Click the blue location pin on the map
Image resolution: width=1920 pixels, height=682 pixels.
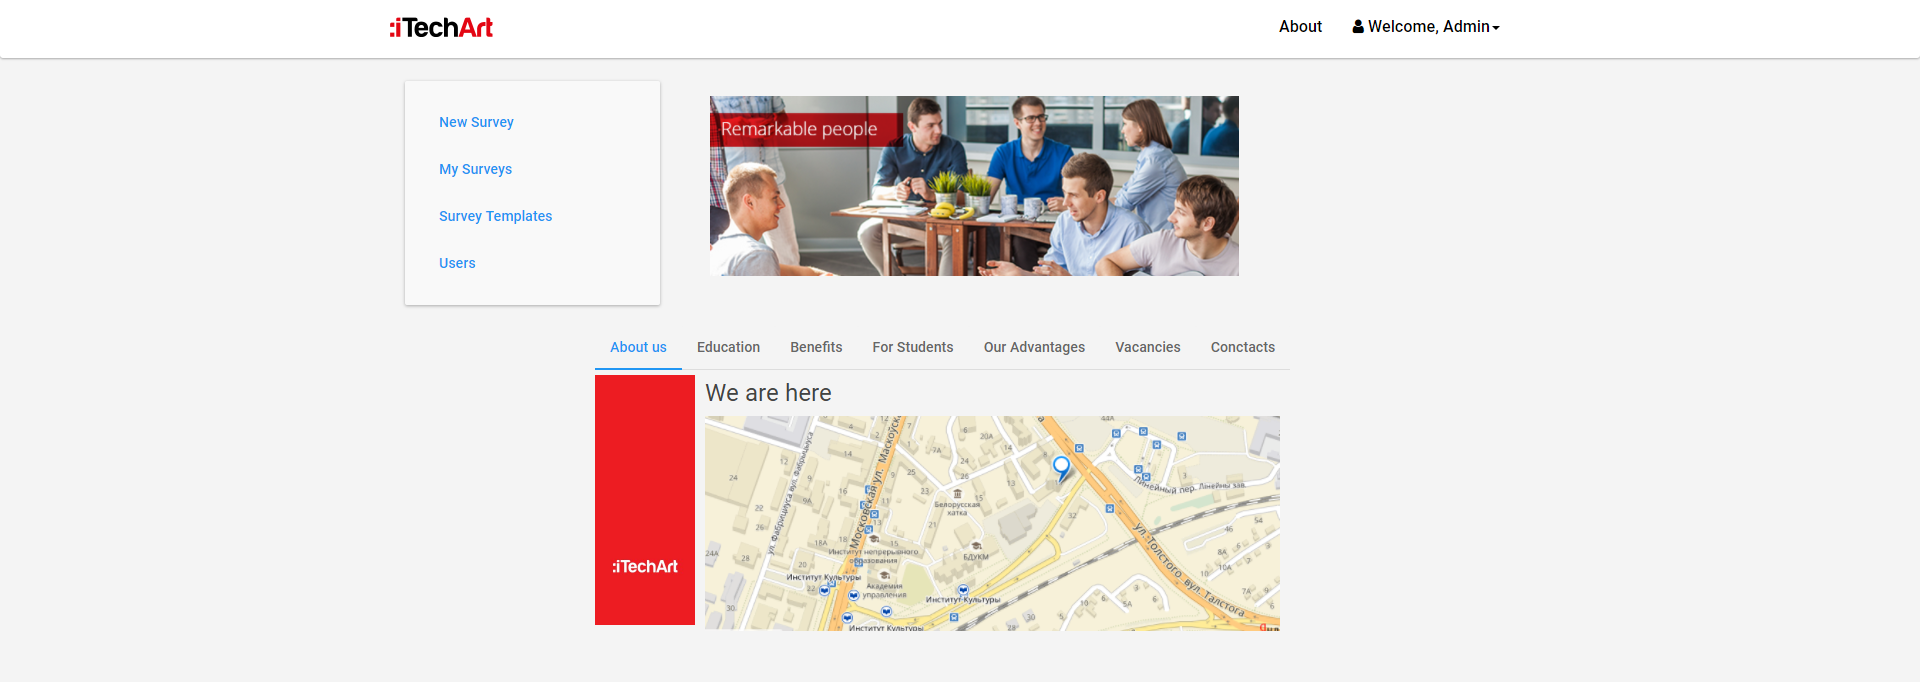click(x=1061, y=466)
